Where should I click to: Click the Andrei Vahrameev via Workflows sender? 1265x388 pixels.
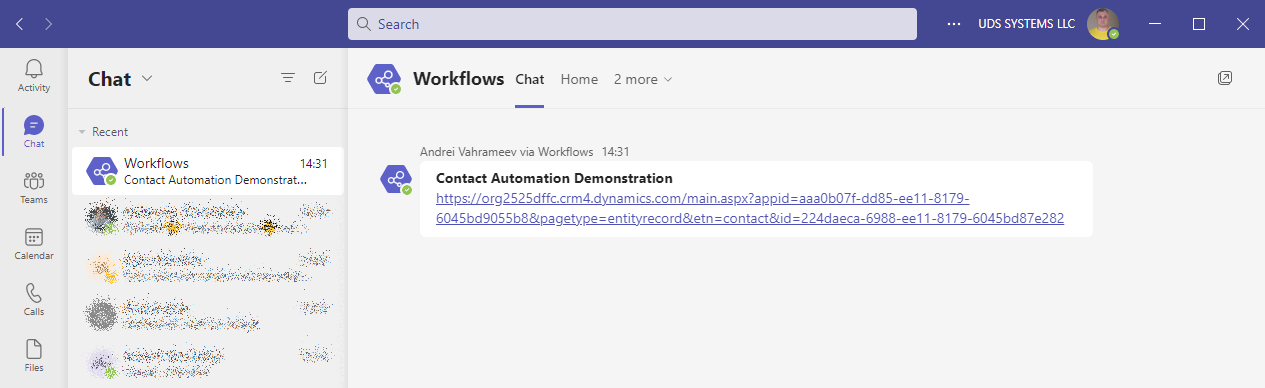pyautogui.click(x=507, y=151)
